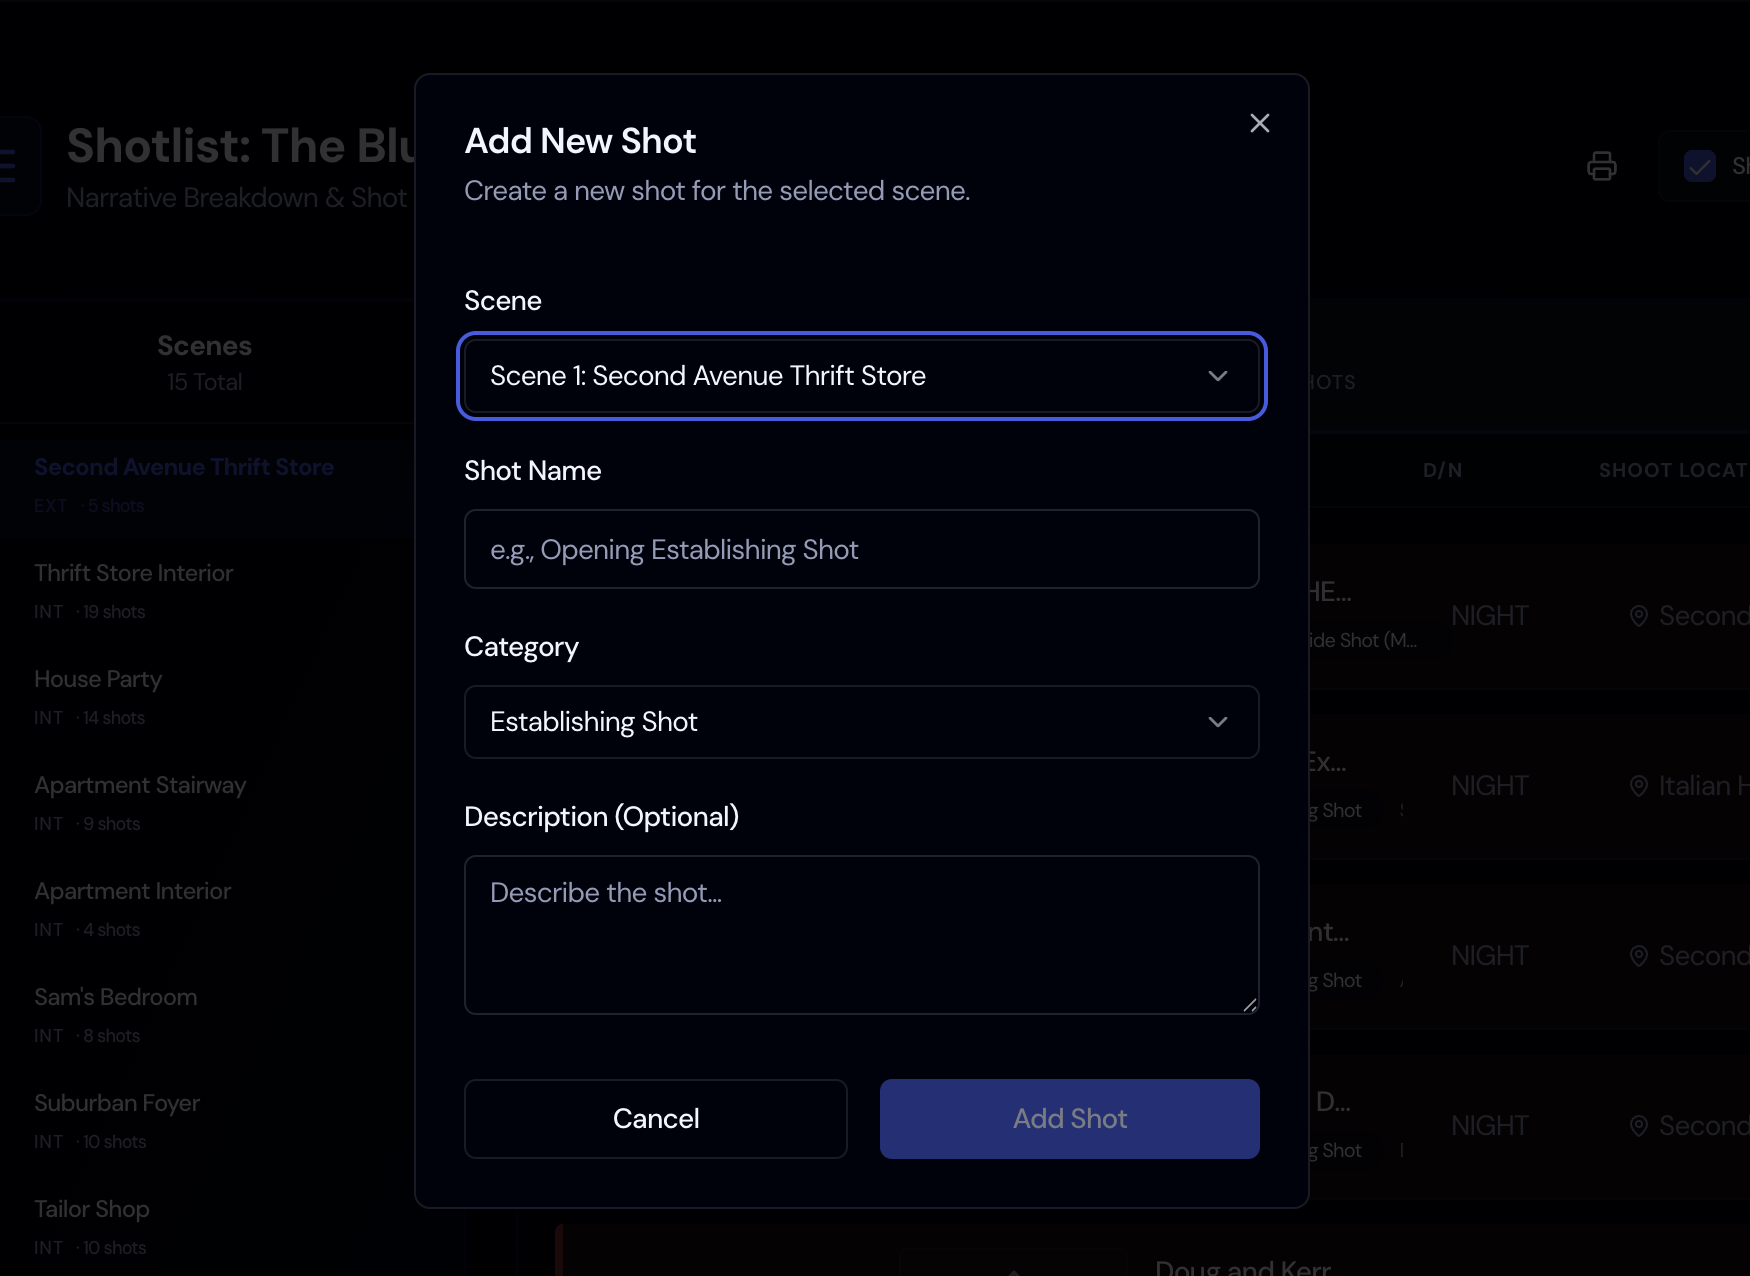The image size is (1750, 1276).
Task: Click the map pin on the bottom NIGHT row
Action: pos(1639,1125)
